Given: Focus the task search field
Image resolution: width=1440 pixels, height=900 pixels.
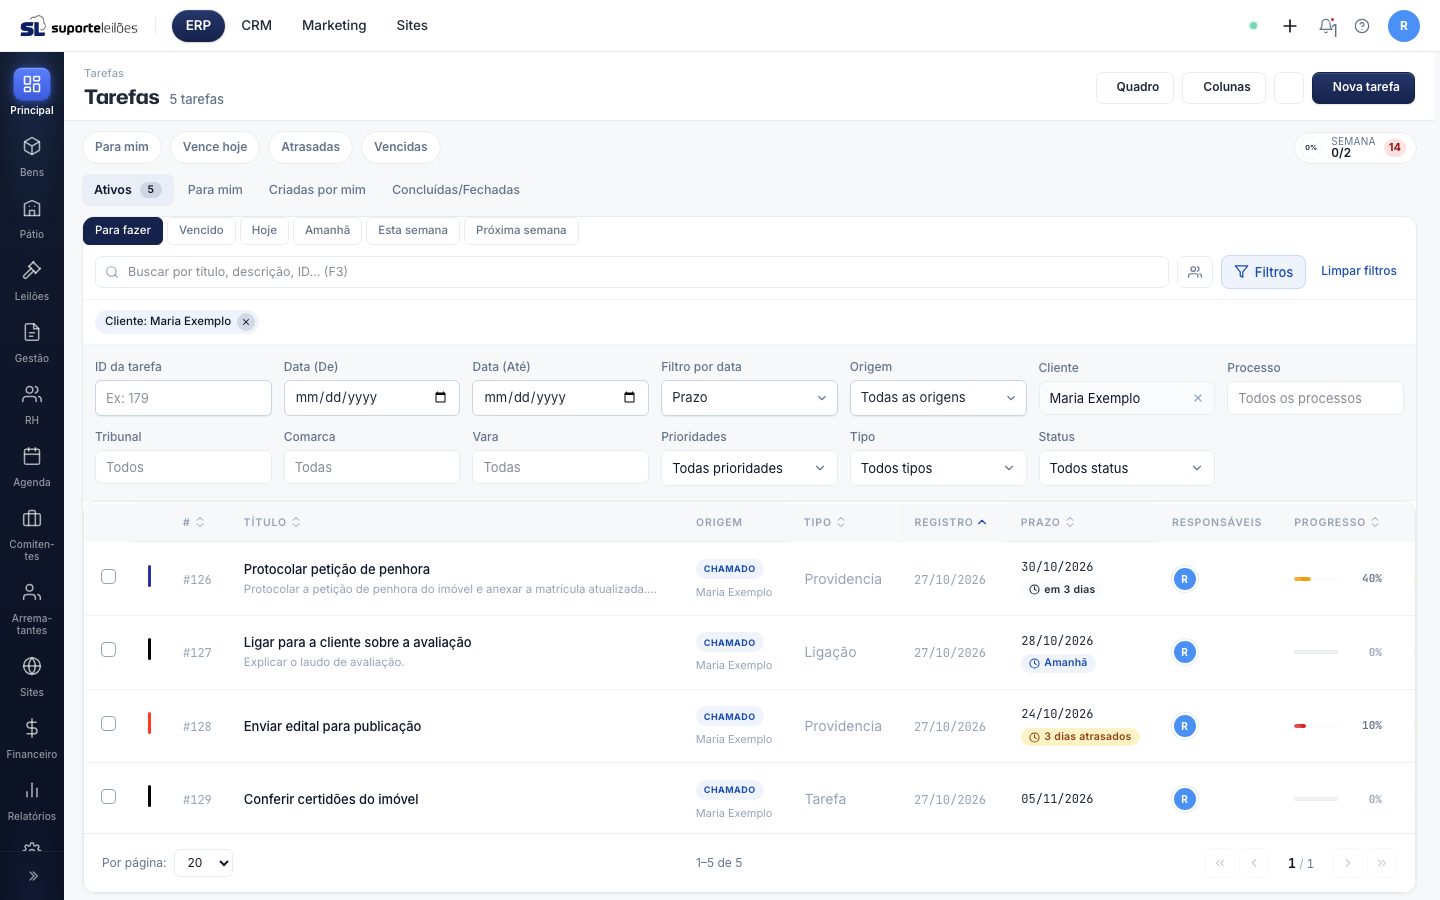Looking at the screenshot, I should tap(632, 272).
